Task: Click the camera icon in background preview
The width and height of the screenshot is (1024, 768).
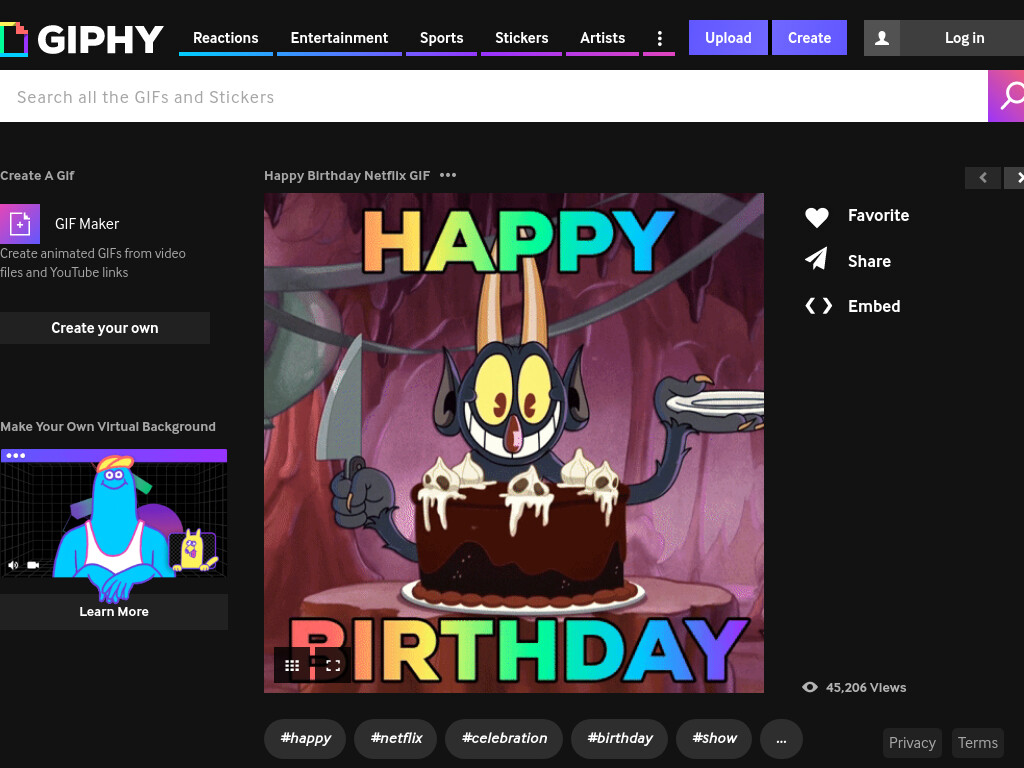Action: (x=33, y=565)
